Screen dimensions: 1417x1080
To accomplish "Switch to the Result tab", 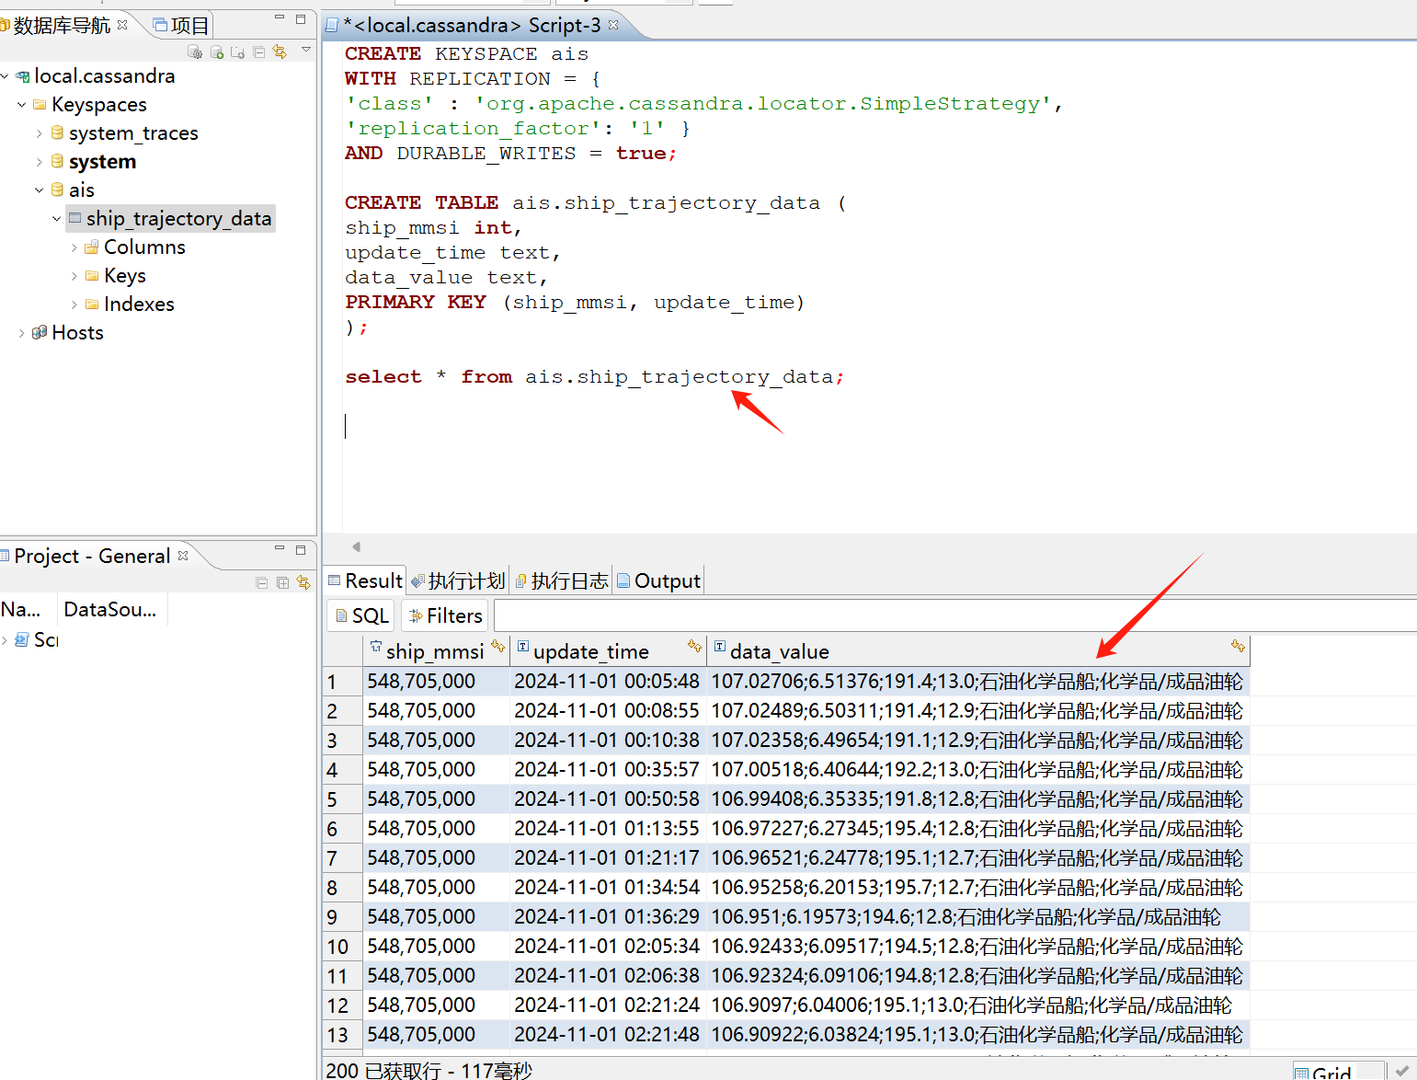I will [365, 581].
